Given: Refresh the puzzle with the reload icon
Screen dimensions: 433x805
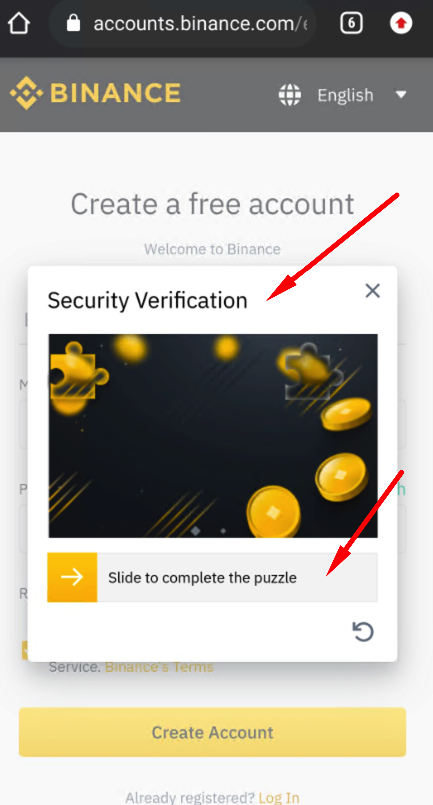Looking at the screenshot, I should point(363,631).
